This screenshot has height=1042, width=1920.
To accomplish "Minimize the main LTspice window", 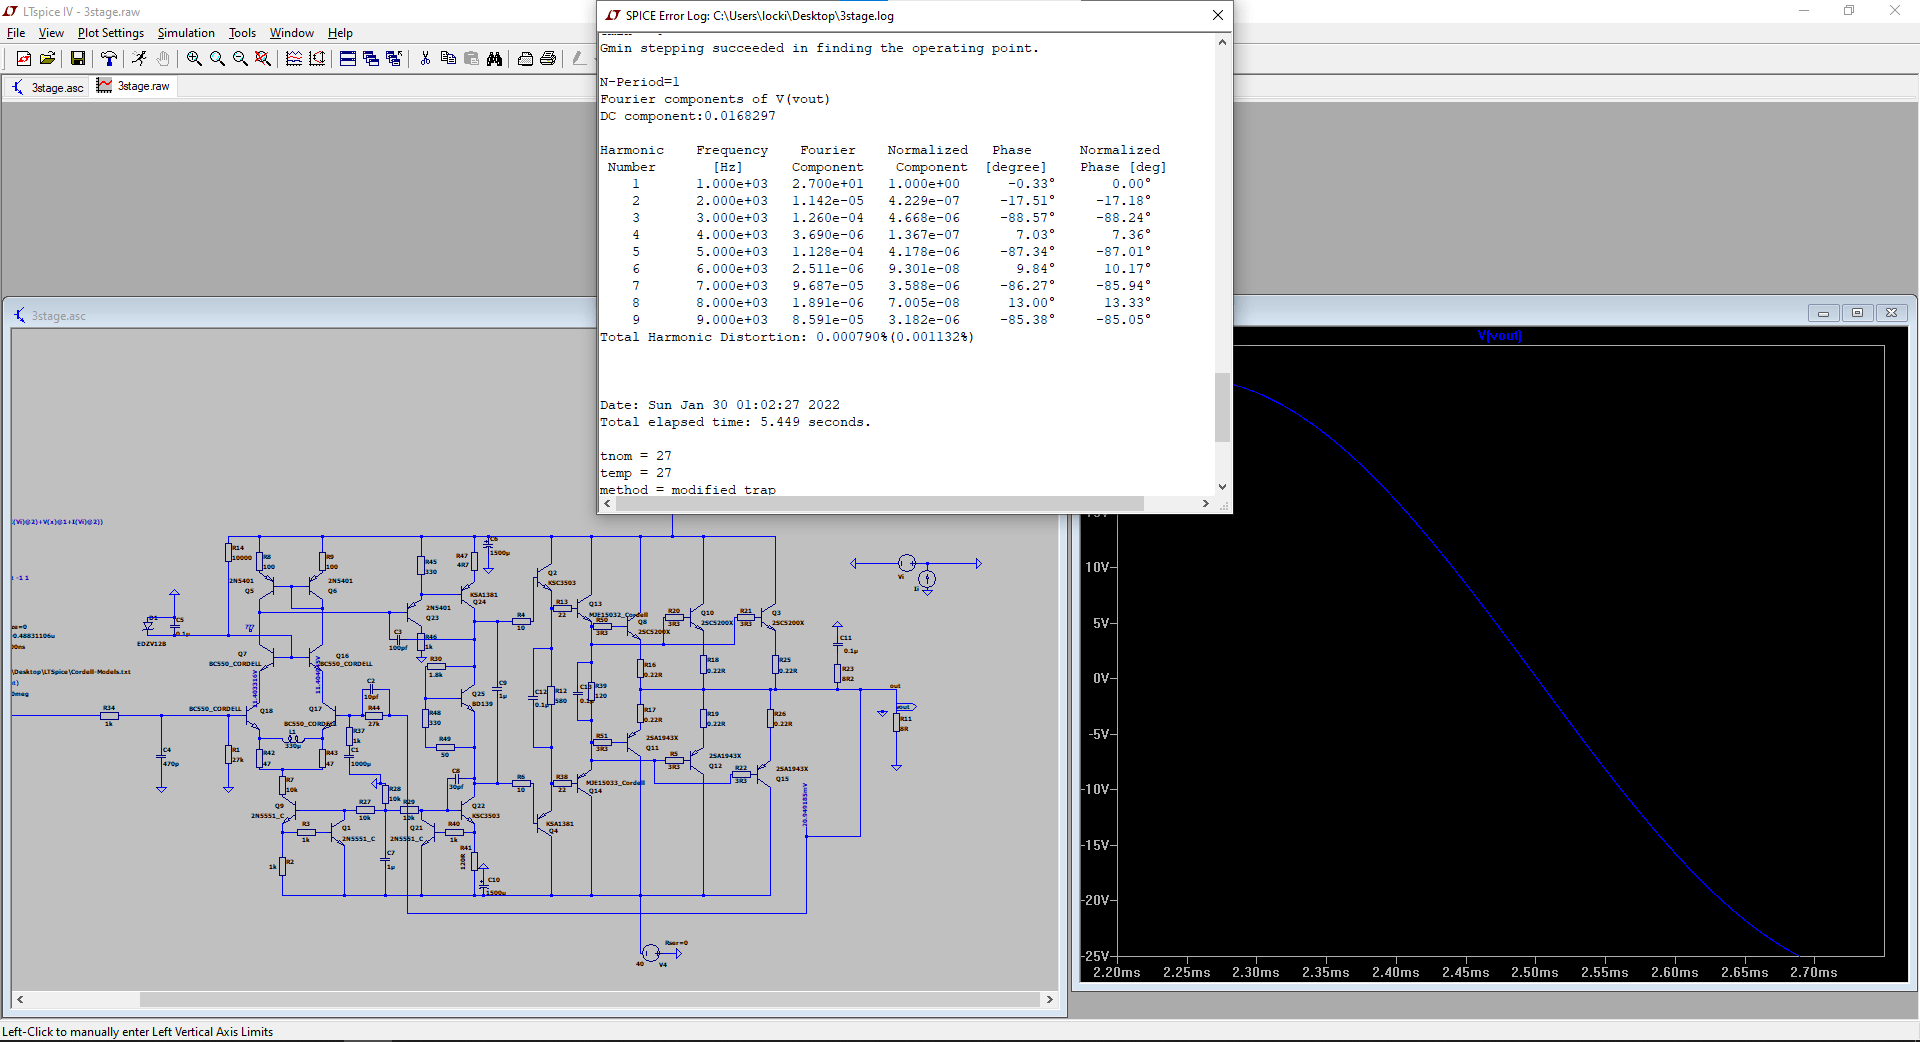I will point(1804,11).
